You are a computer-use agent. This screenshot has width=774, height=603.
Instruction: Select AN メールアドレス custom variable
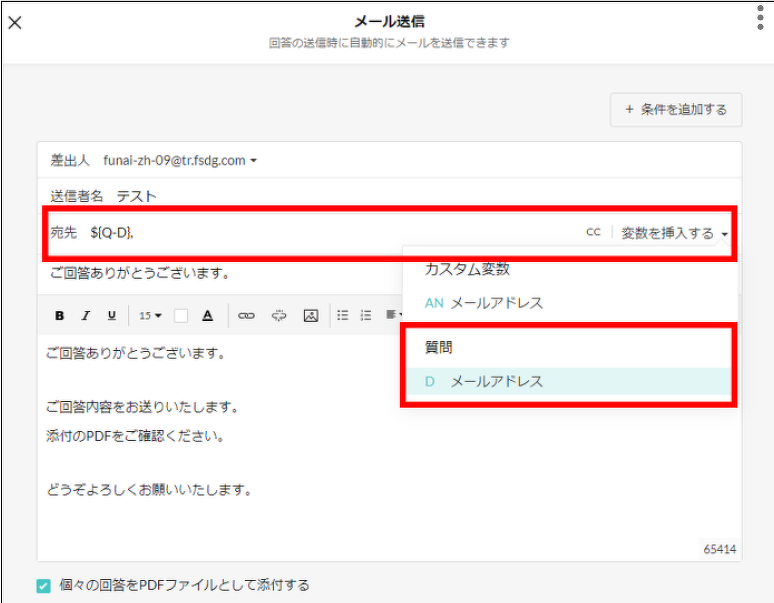pos(484,303)
